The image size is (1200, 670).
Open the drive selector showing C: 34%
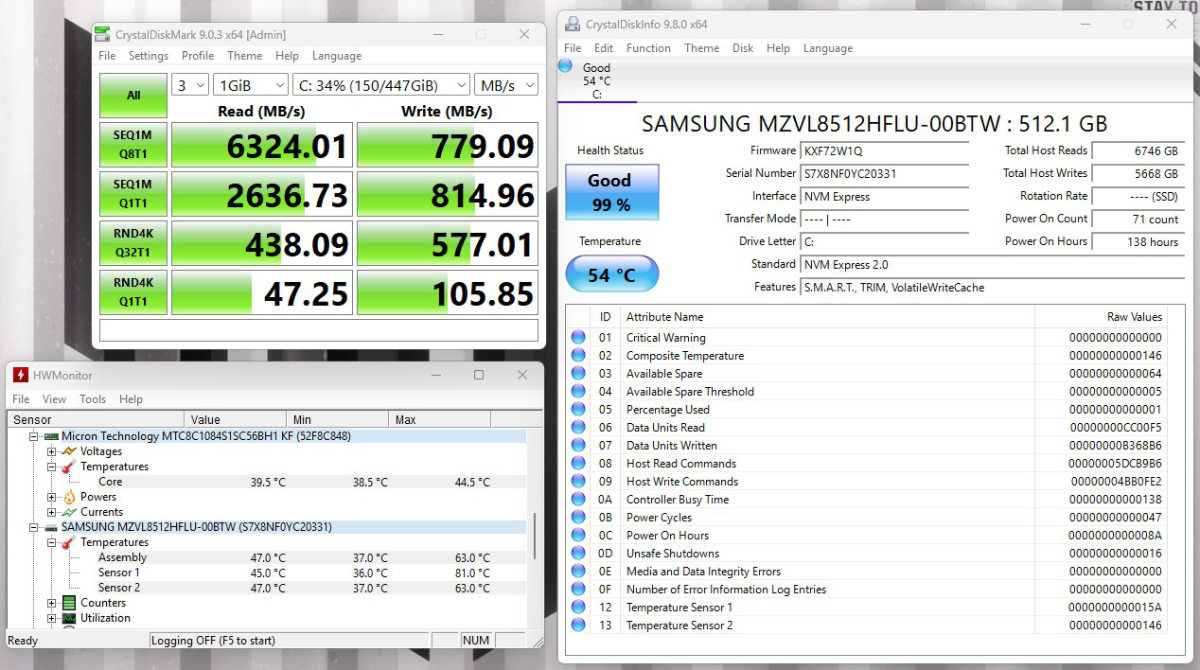click(380, 85)
